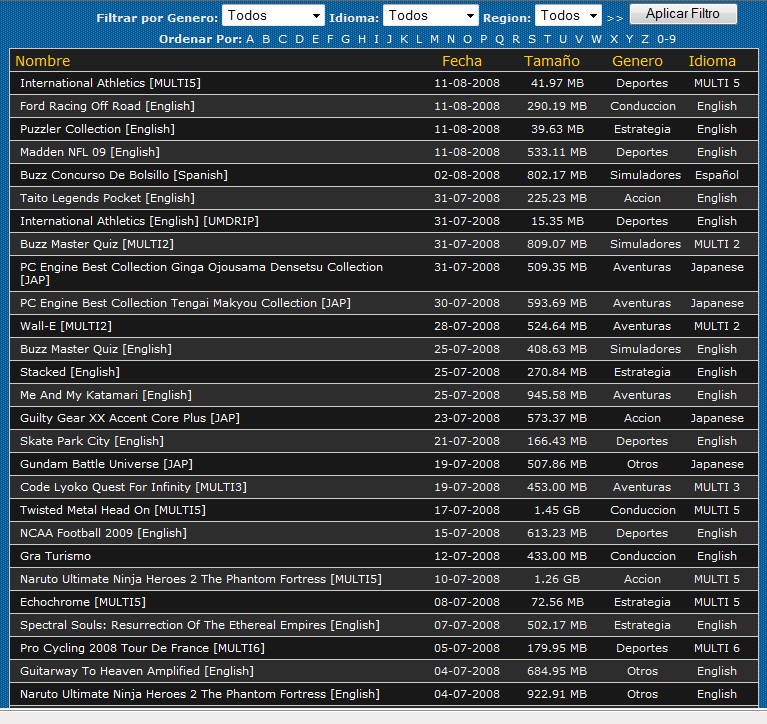This screenshot has height=724, width=767.
Task: Open Ford Racing Off Road [English]
Action: 108,106
